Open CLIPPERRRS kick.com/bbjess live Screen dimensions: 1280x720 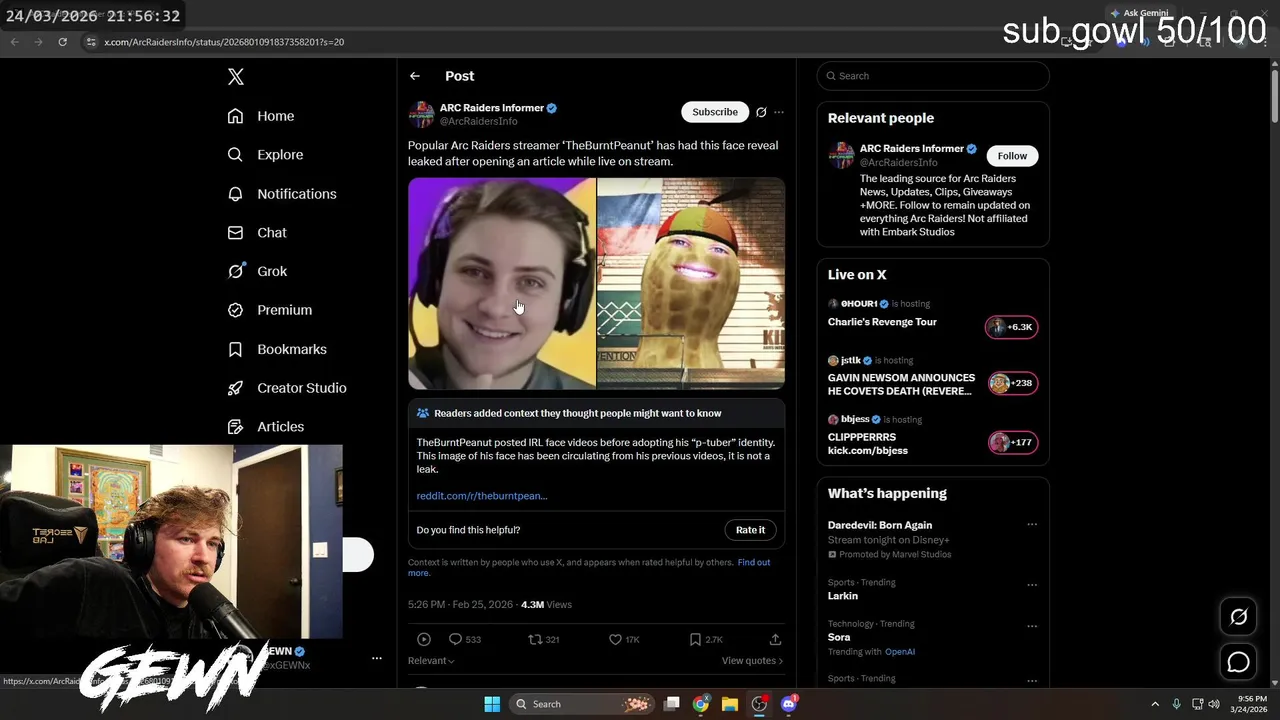point(868,444)
